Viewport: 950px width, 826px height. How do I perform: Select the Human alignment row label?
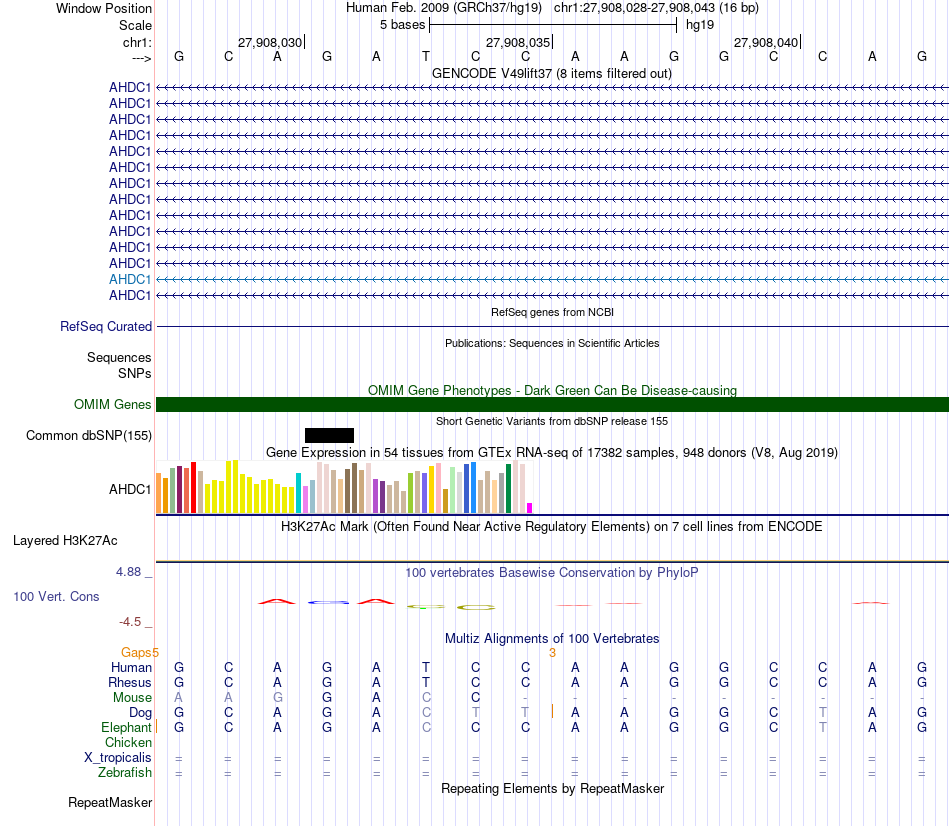click(131, 668)
